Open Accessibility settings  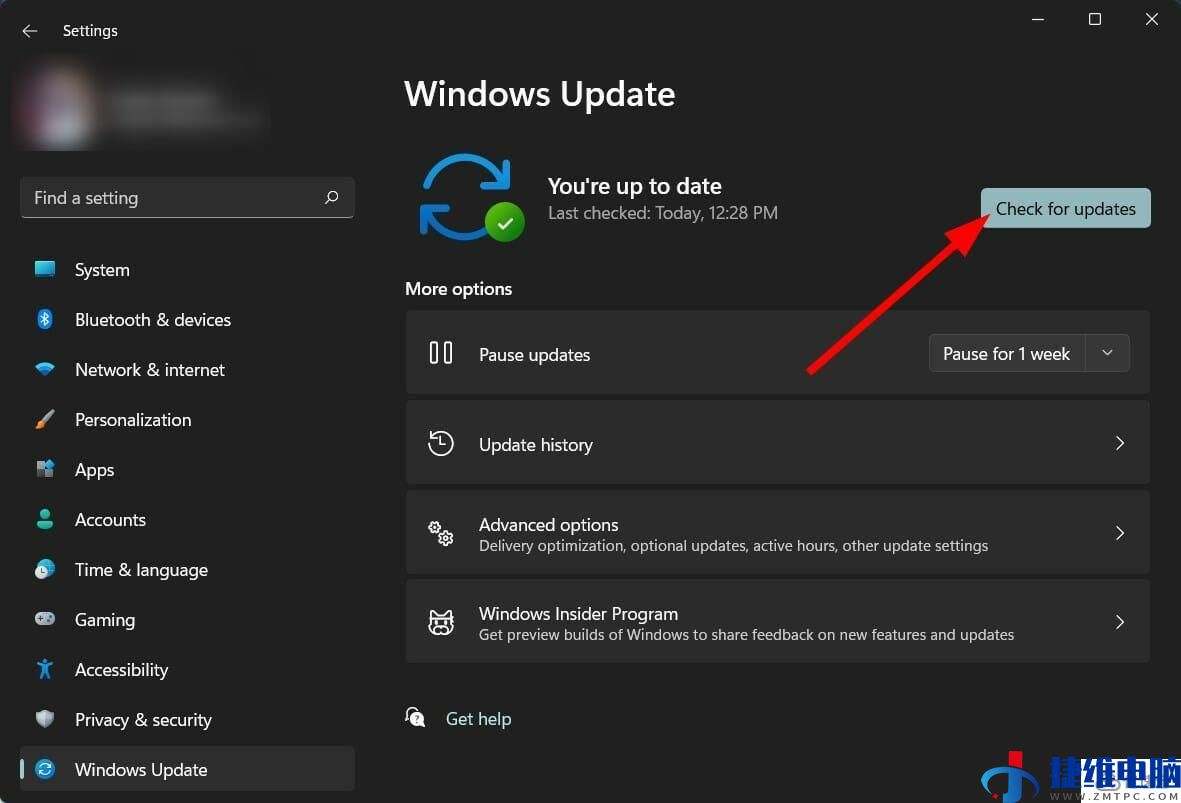coord(187,670)
